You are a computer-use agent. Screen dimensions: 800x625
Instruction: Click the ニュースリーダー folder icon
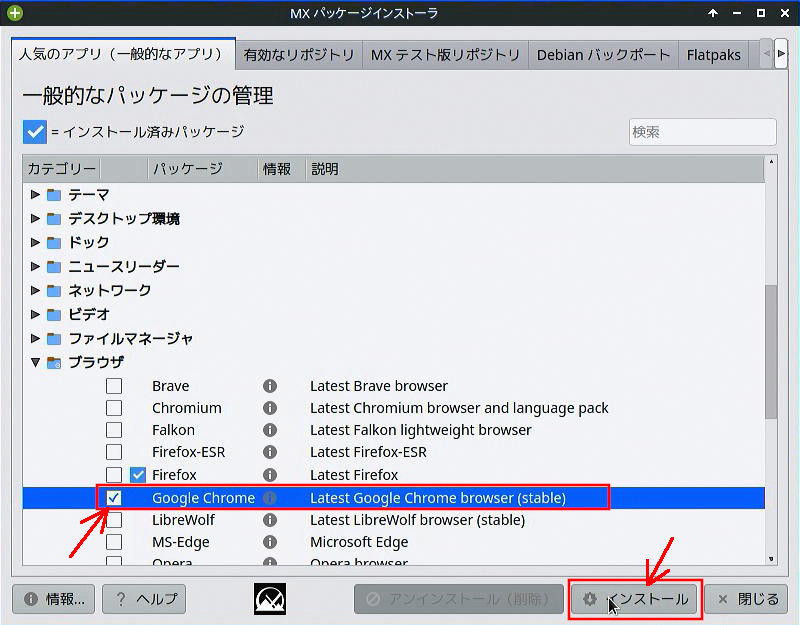[x=54, y=266]
